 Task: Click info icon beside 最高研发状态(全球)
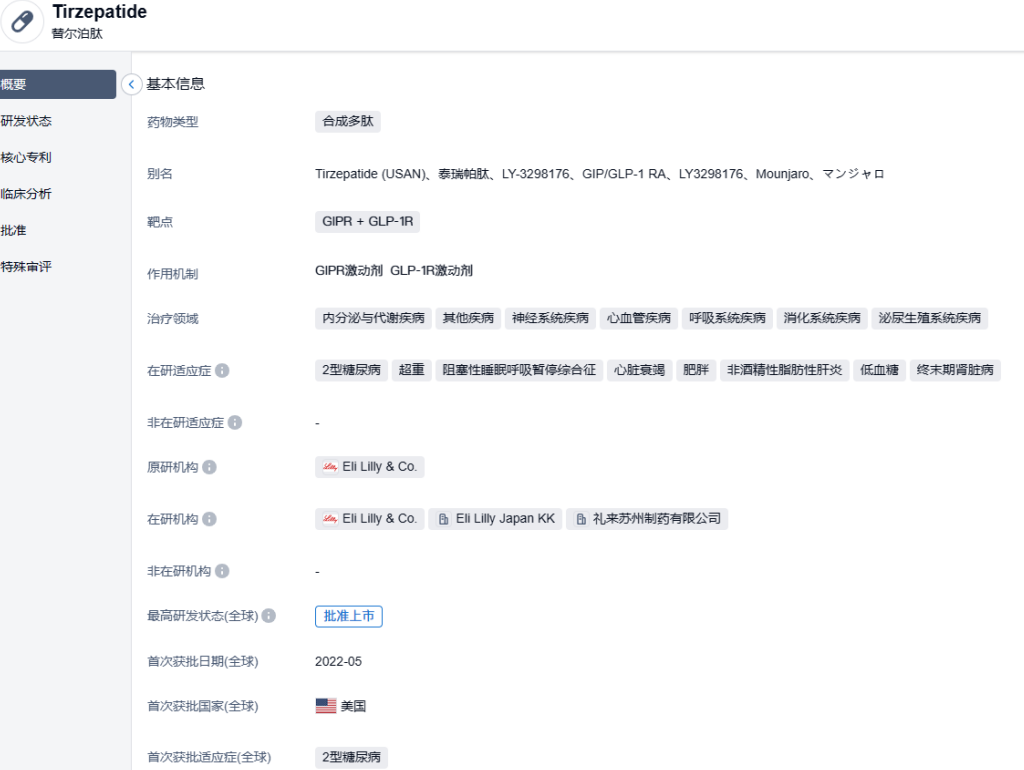pyautogui.click(x=269, y=616)
